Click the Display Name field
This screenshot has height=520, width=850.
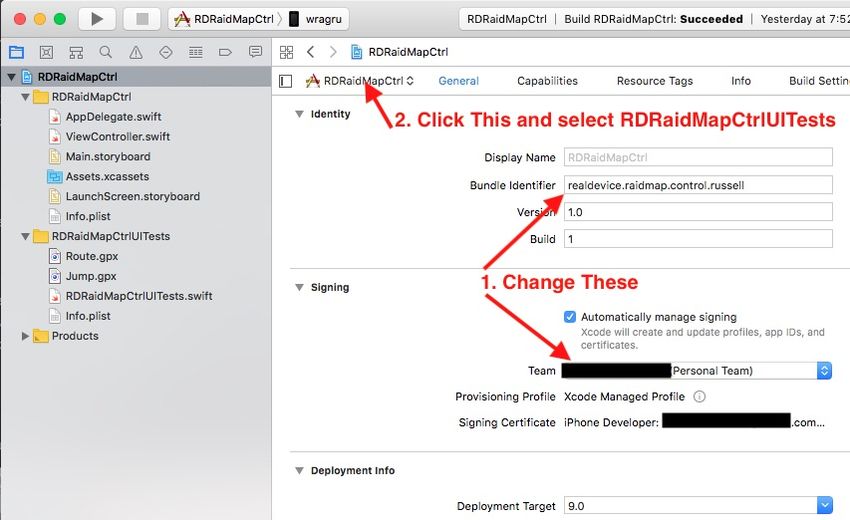click(698, 157)
